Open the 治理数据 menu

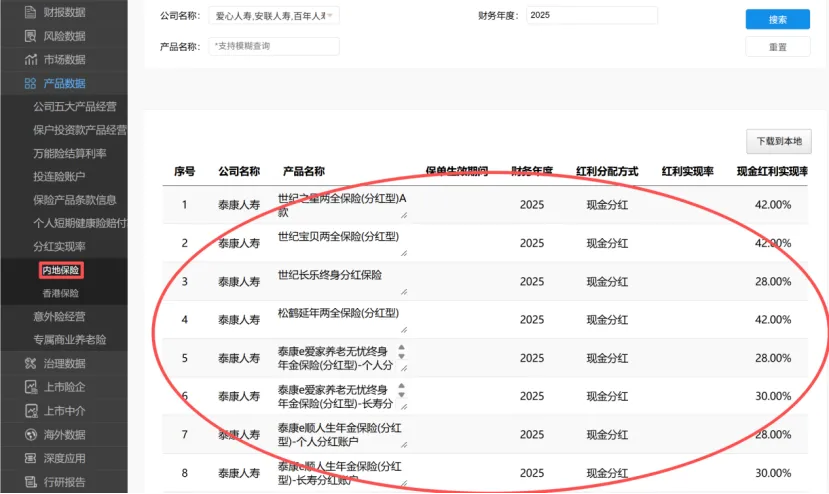(64, 363)
